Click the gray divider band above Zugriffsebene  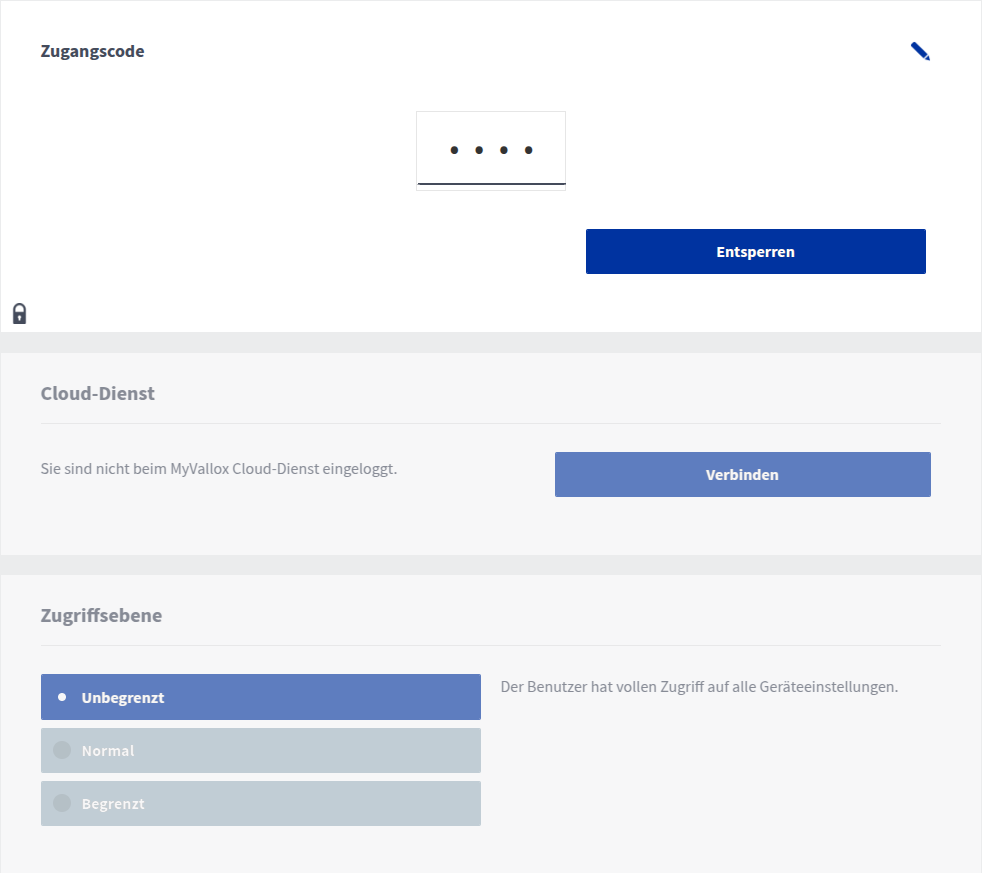491,564
